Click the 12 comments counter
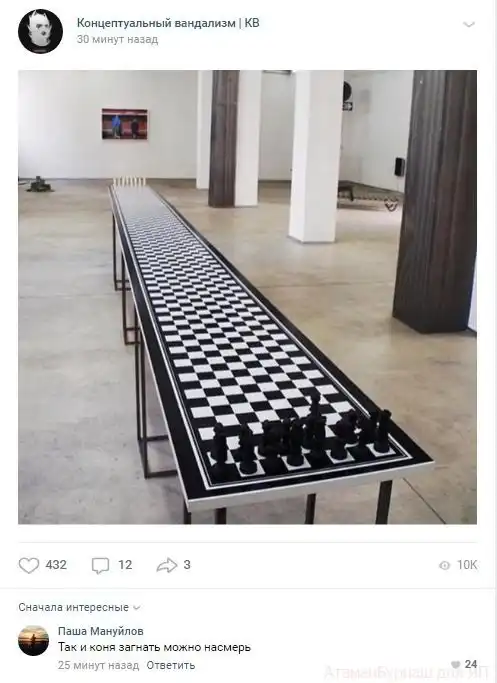 coord(125,565)
